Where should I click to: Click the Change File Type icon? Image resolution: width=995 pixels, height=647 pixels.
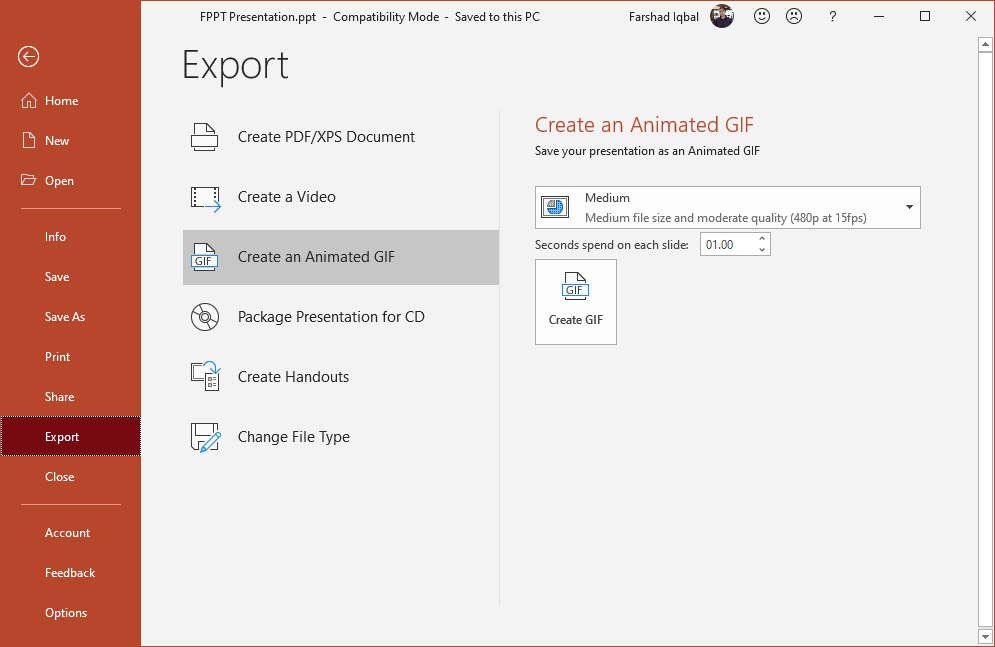pyautogui.click(x=205, y=437)
